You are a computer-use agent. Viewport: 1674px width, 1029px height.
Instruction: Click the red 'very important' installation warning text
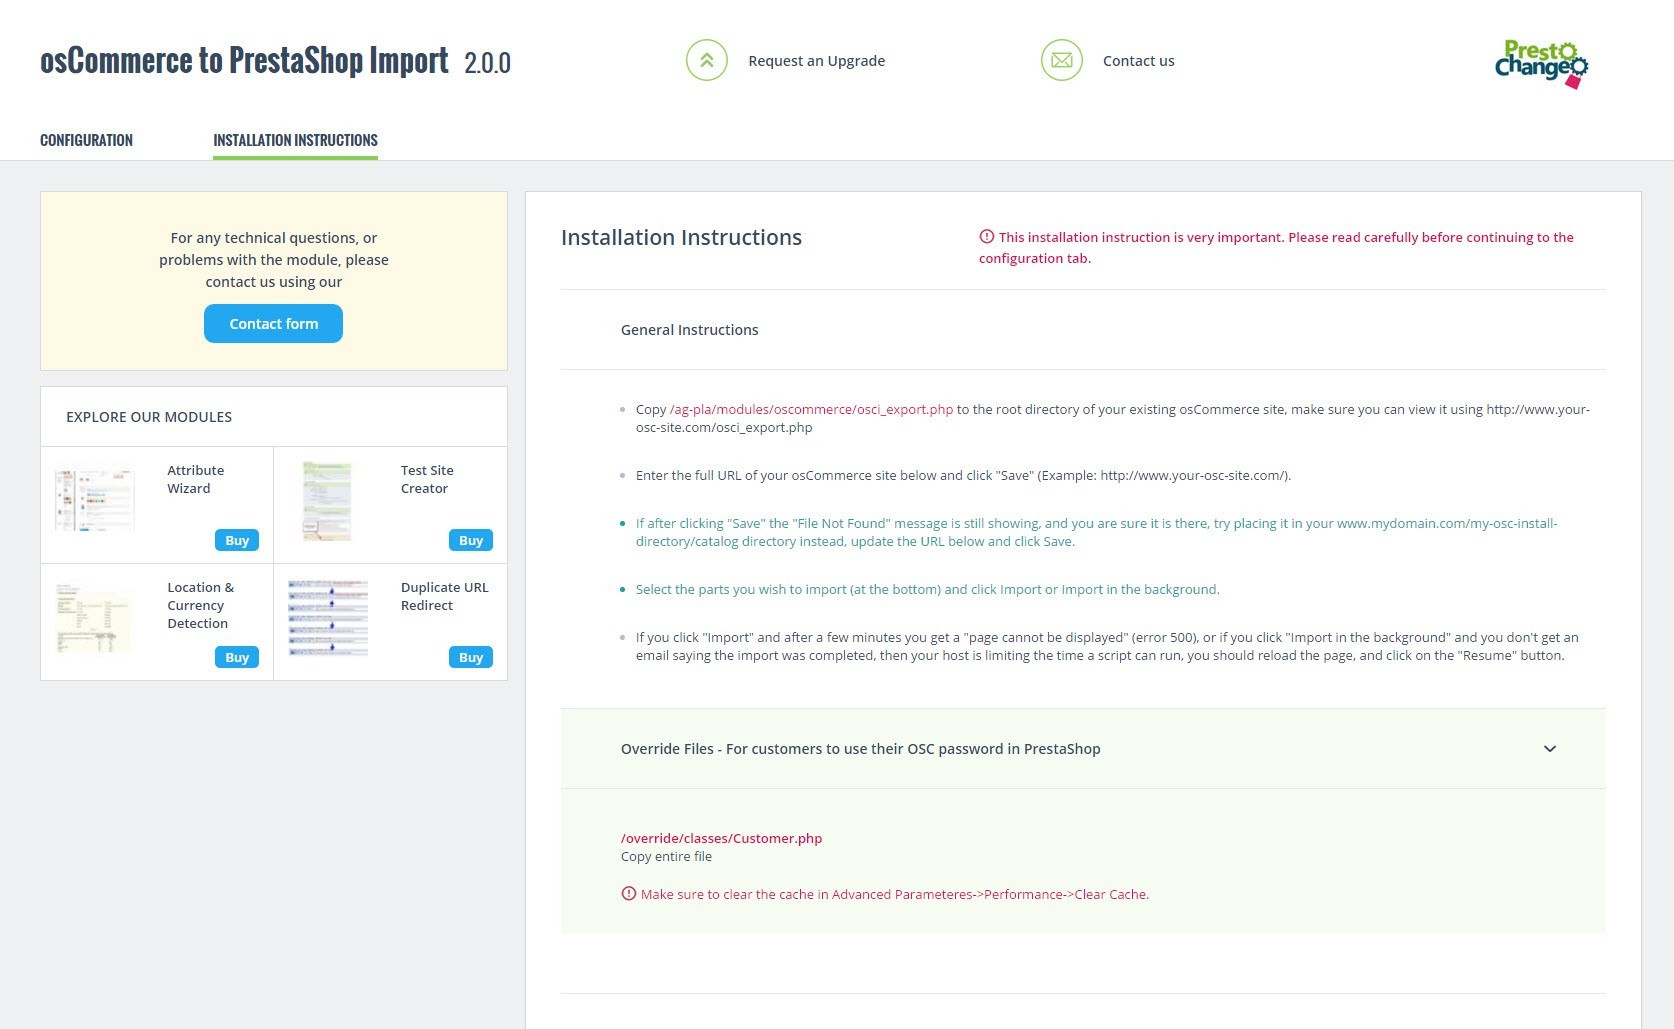click(x=1276, y=247)
